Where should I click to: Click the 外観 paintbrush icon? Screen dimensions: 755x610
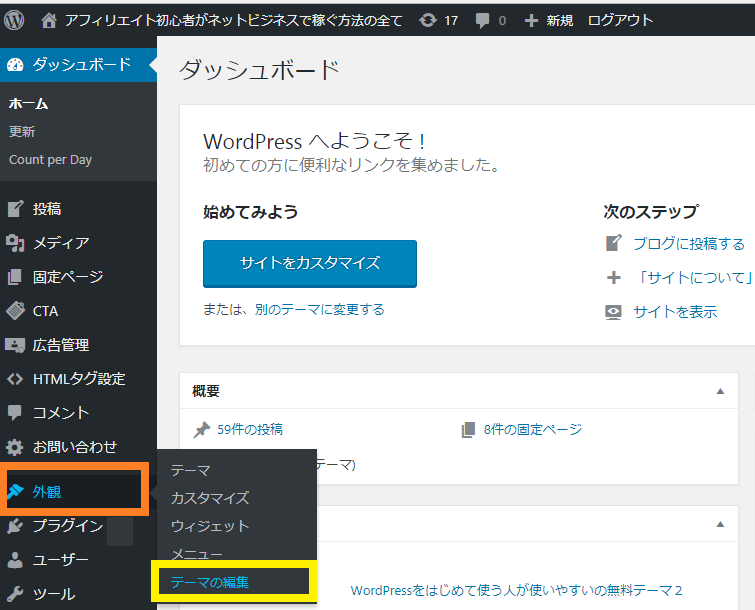point(15,492)
